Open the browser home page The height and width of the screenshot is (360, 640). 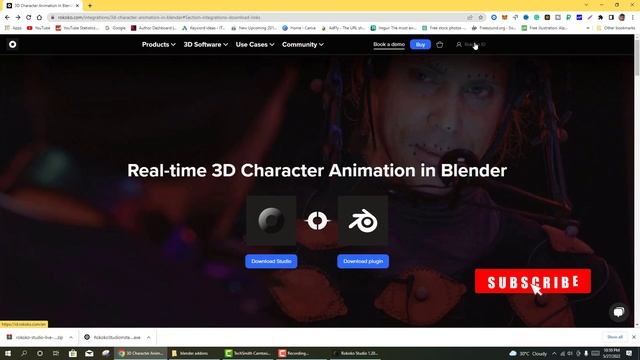click(39, 18)
